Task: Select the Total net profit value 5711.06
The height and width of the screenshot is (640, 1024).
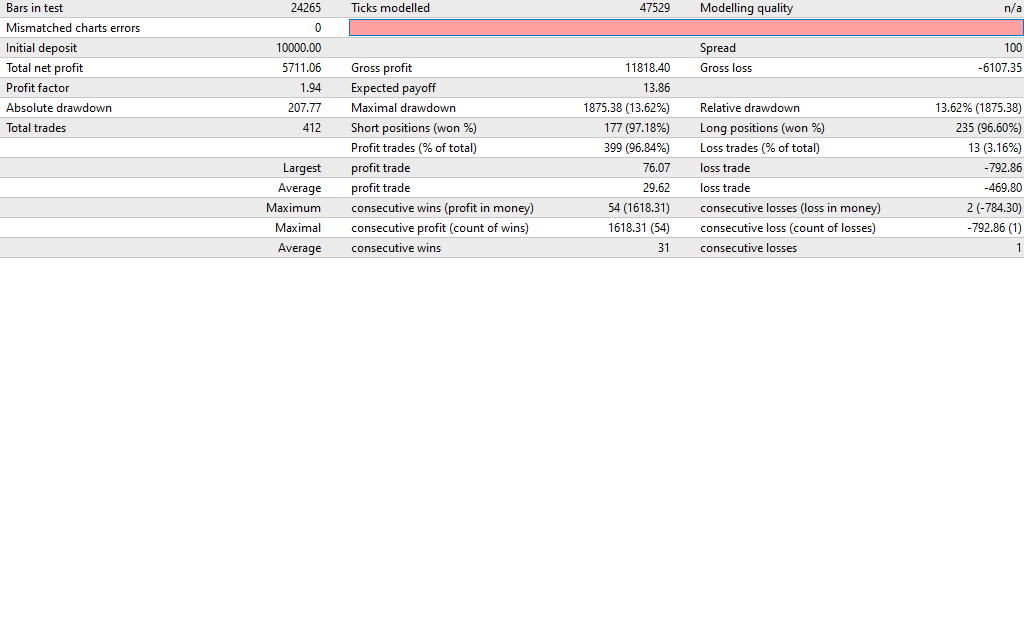Action: (x=301, y=68)
